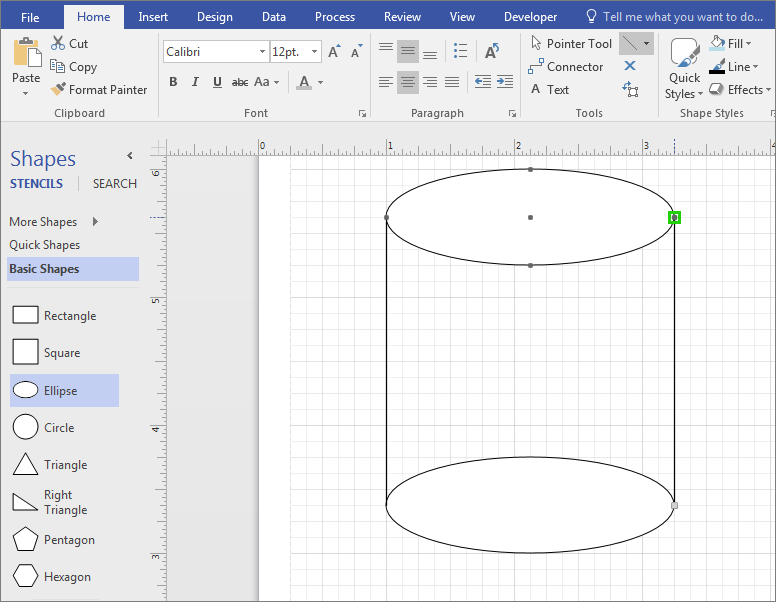This screenshot has width=776, height=602.
Task: Pick the Square shape
Action: (x=47, y=352)
